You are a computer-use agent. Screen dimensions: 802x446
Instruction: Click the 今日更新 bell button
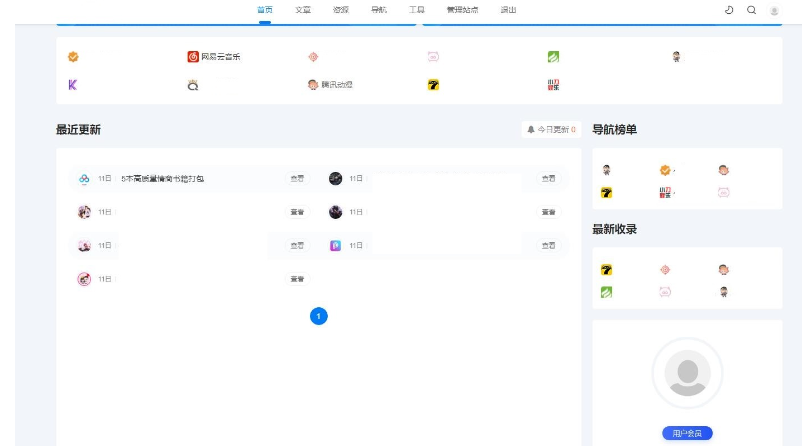(551, 129)
